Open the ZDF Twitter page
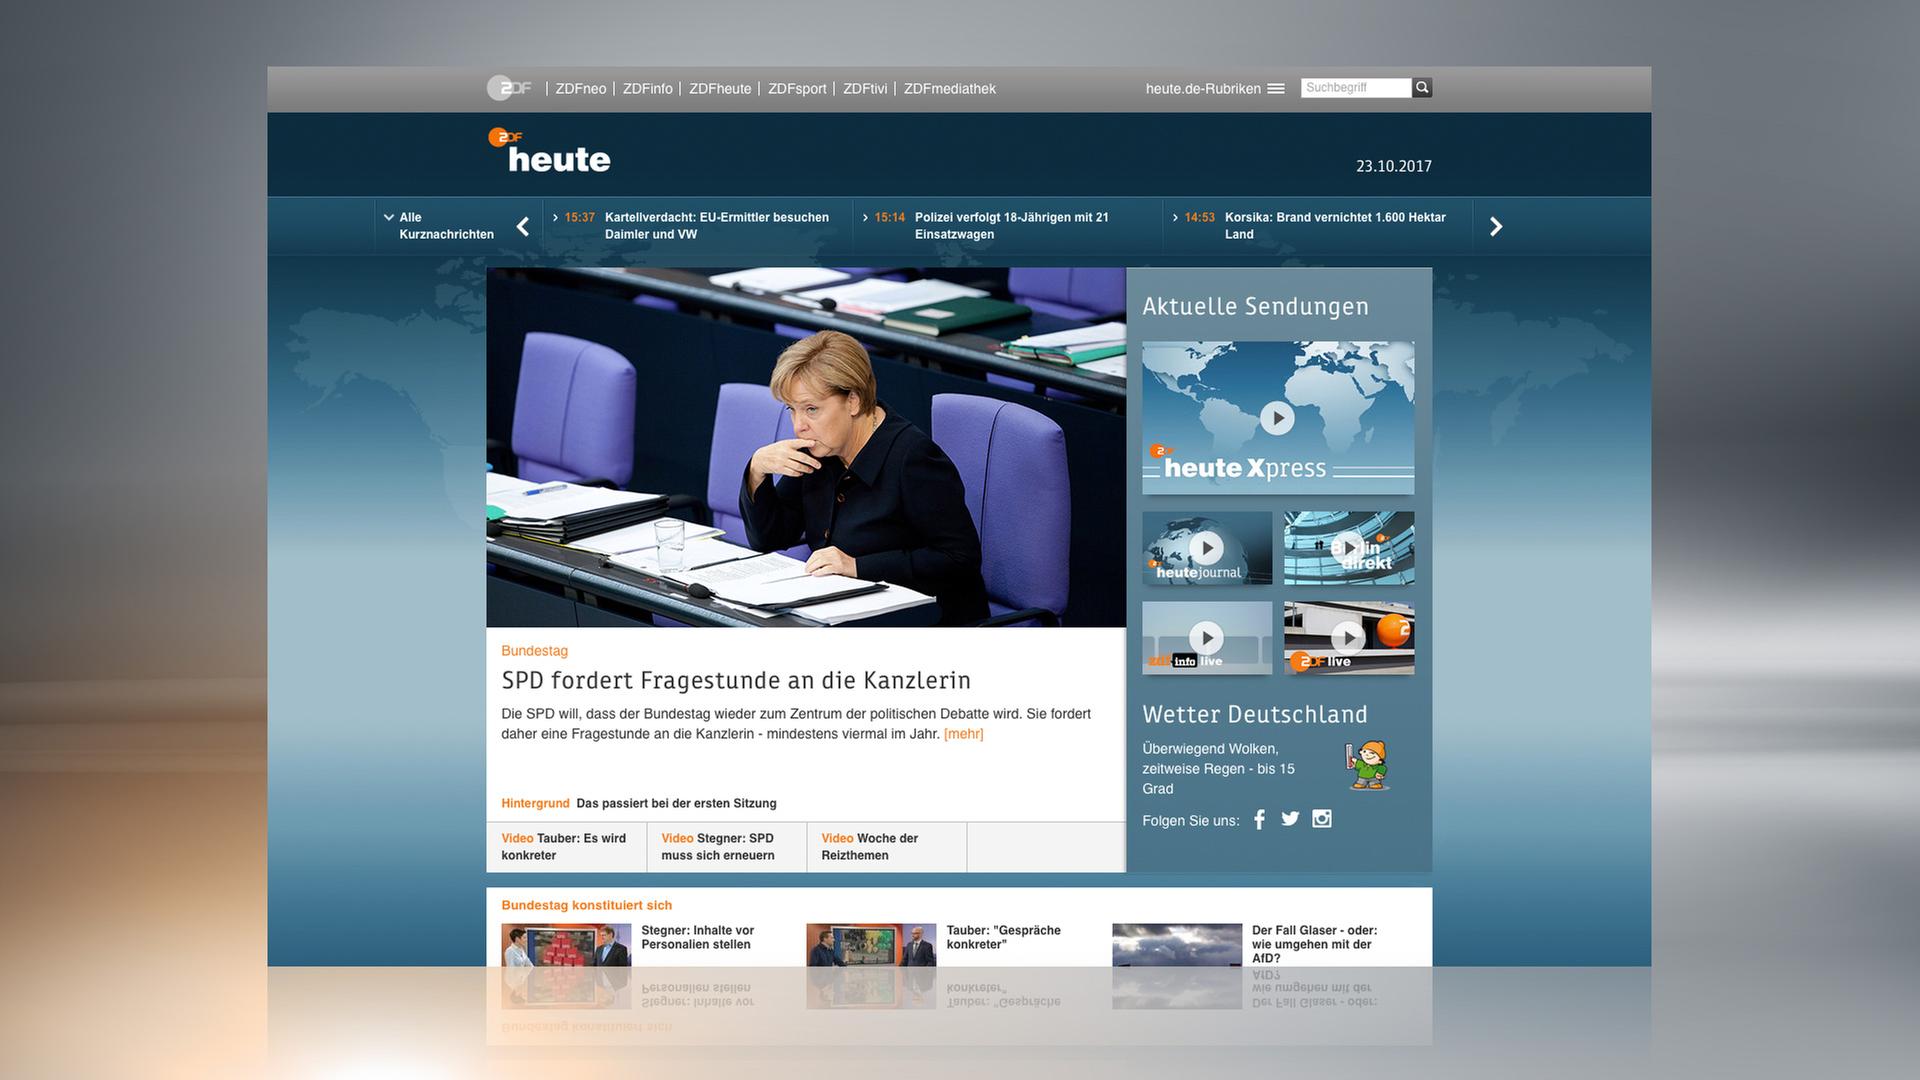 pyautogui.click(x=1291, y=819)
